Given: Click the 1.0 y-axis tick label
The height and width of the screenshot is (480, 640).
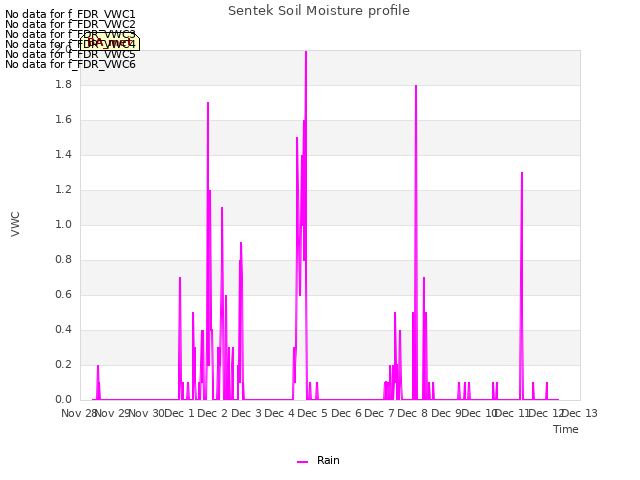Looking at the screenshot, I should (x=63, y=224).
